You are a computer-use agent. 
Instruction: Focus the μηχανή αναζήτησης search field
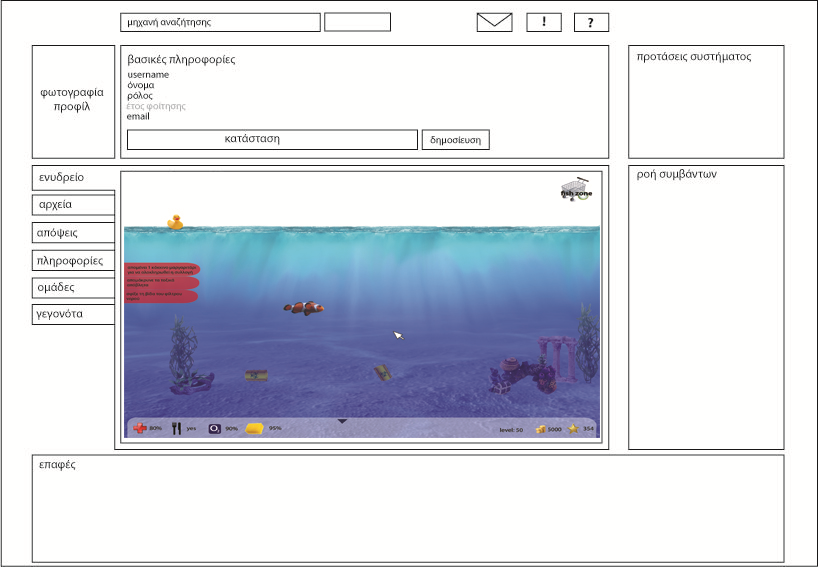[x=220, y=22]
